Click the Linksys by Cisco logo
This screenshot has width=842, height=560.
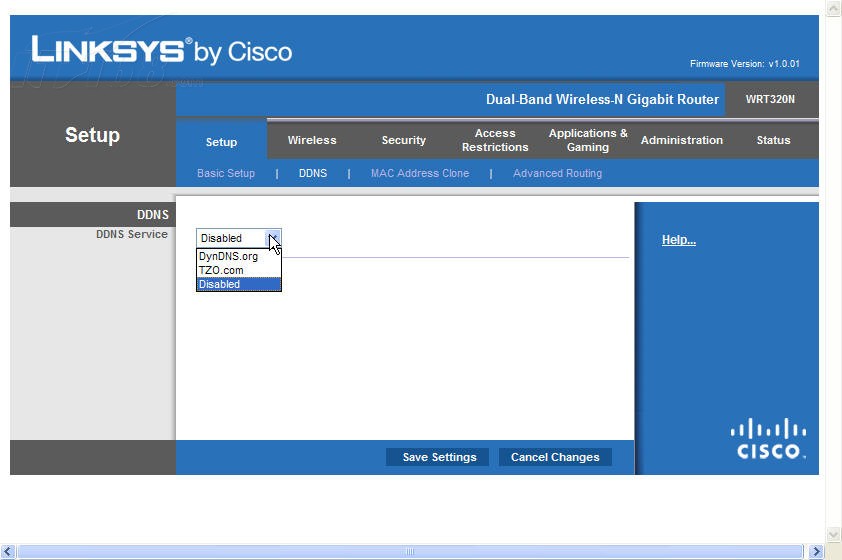tap(162, 51)
